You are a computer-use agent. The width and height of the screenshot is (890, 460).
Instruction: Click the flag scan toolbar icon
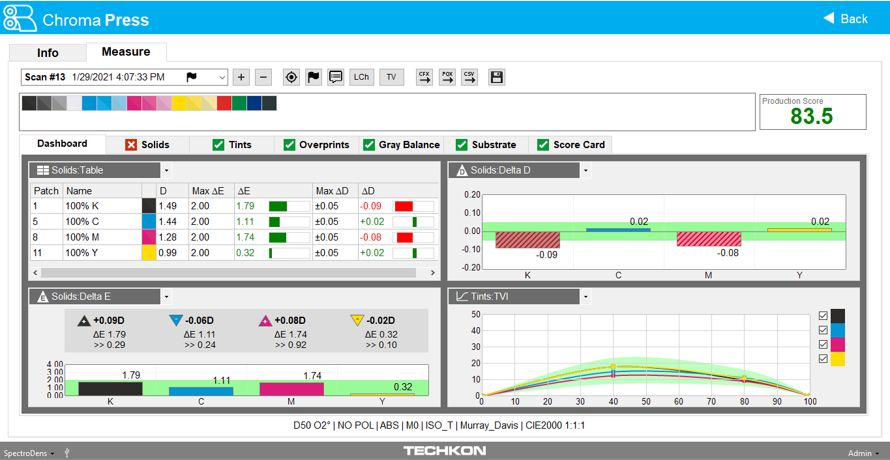click(x=313, y=77)
